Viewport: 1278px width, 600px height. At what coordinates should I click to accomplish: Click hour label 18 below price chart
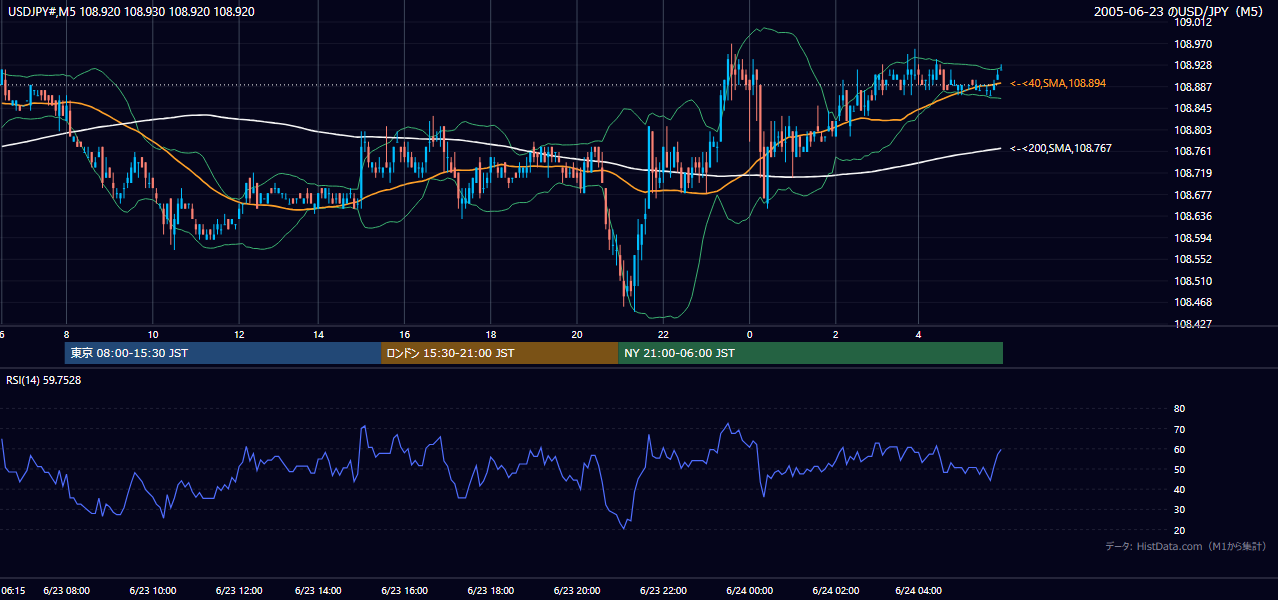(x=490, y=334)
